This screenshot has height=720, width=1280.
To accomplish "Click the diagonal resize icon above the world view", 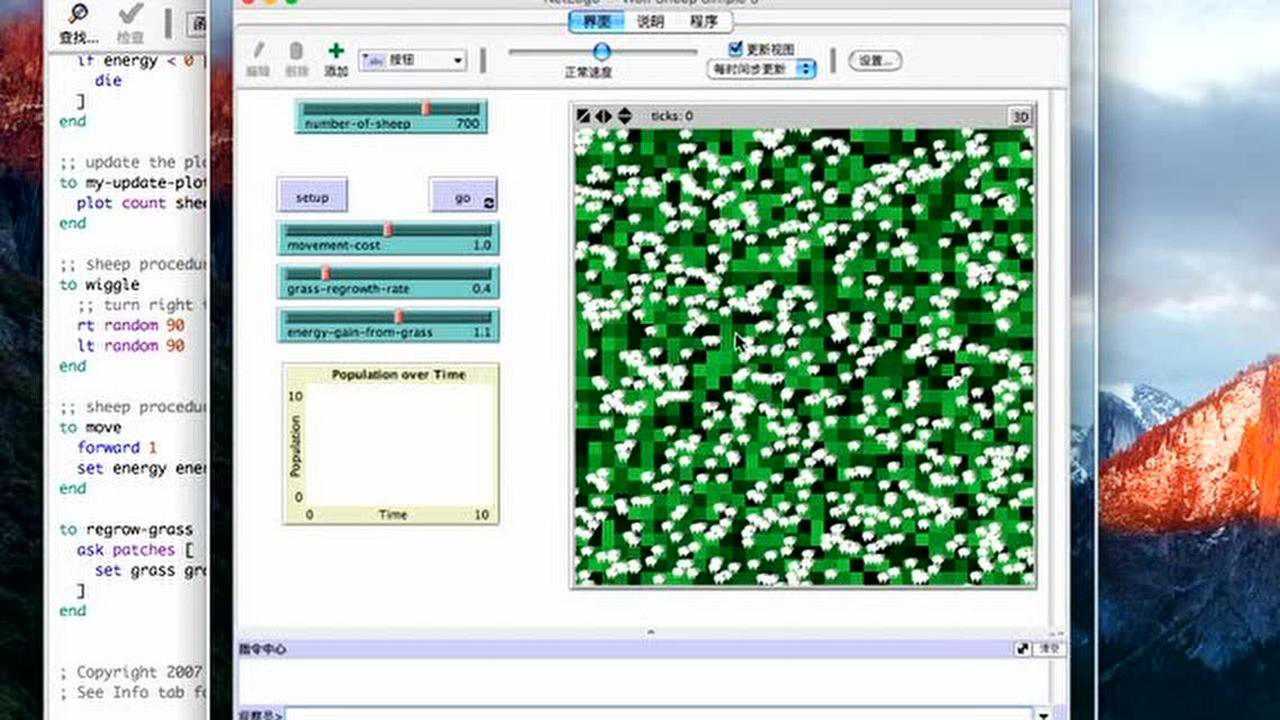I will [x=584, y=115].
